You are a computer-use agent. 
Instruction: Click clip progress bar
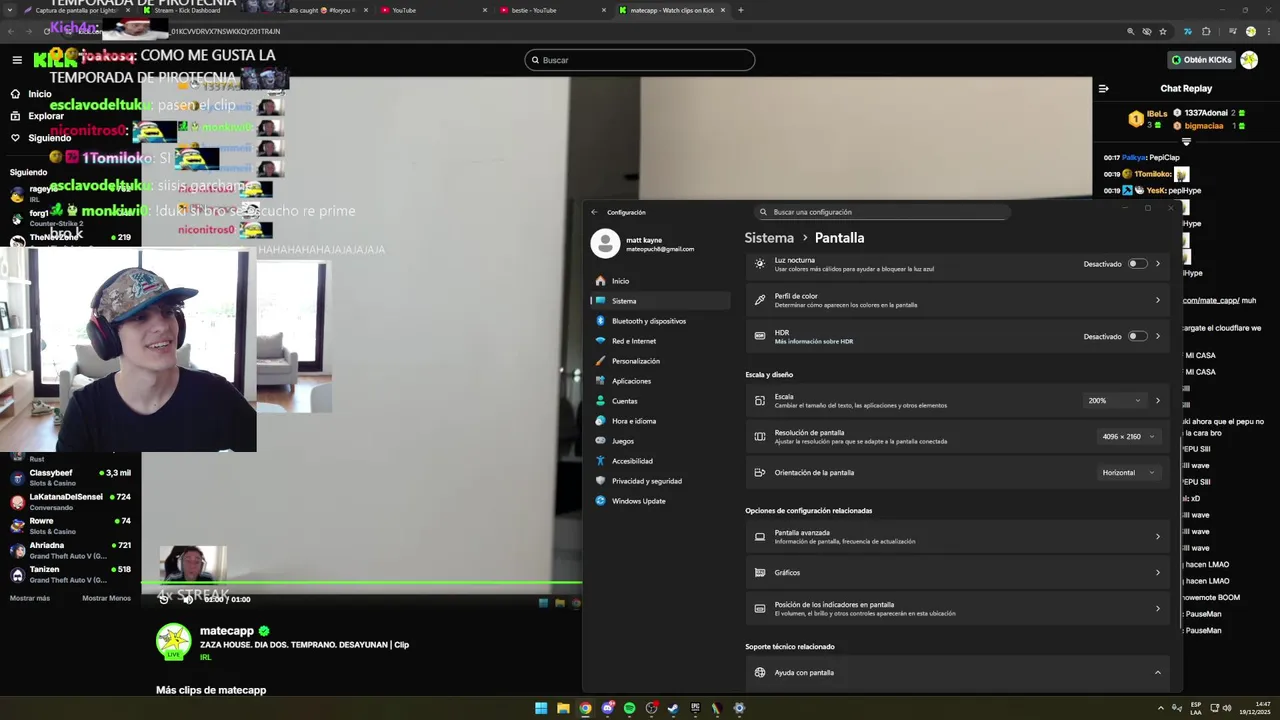click(x=361, y=582)
